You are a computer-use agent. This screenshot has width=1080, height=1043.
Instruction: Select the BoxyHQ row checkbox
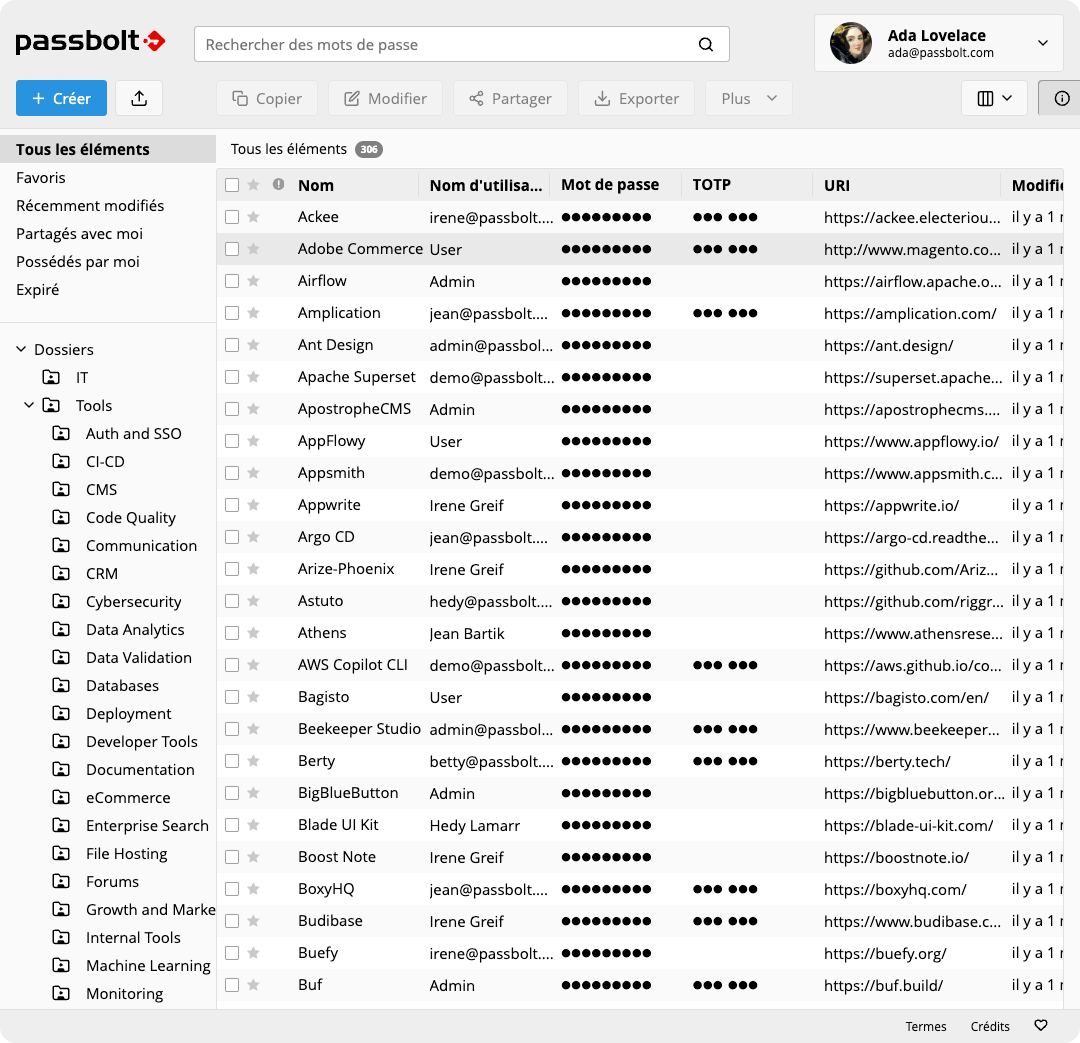click(232, 889)
